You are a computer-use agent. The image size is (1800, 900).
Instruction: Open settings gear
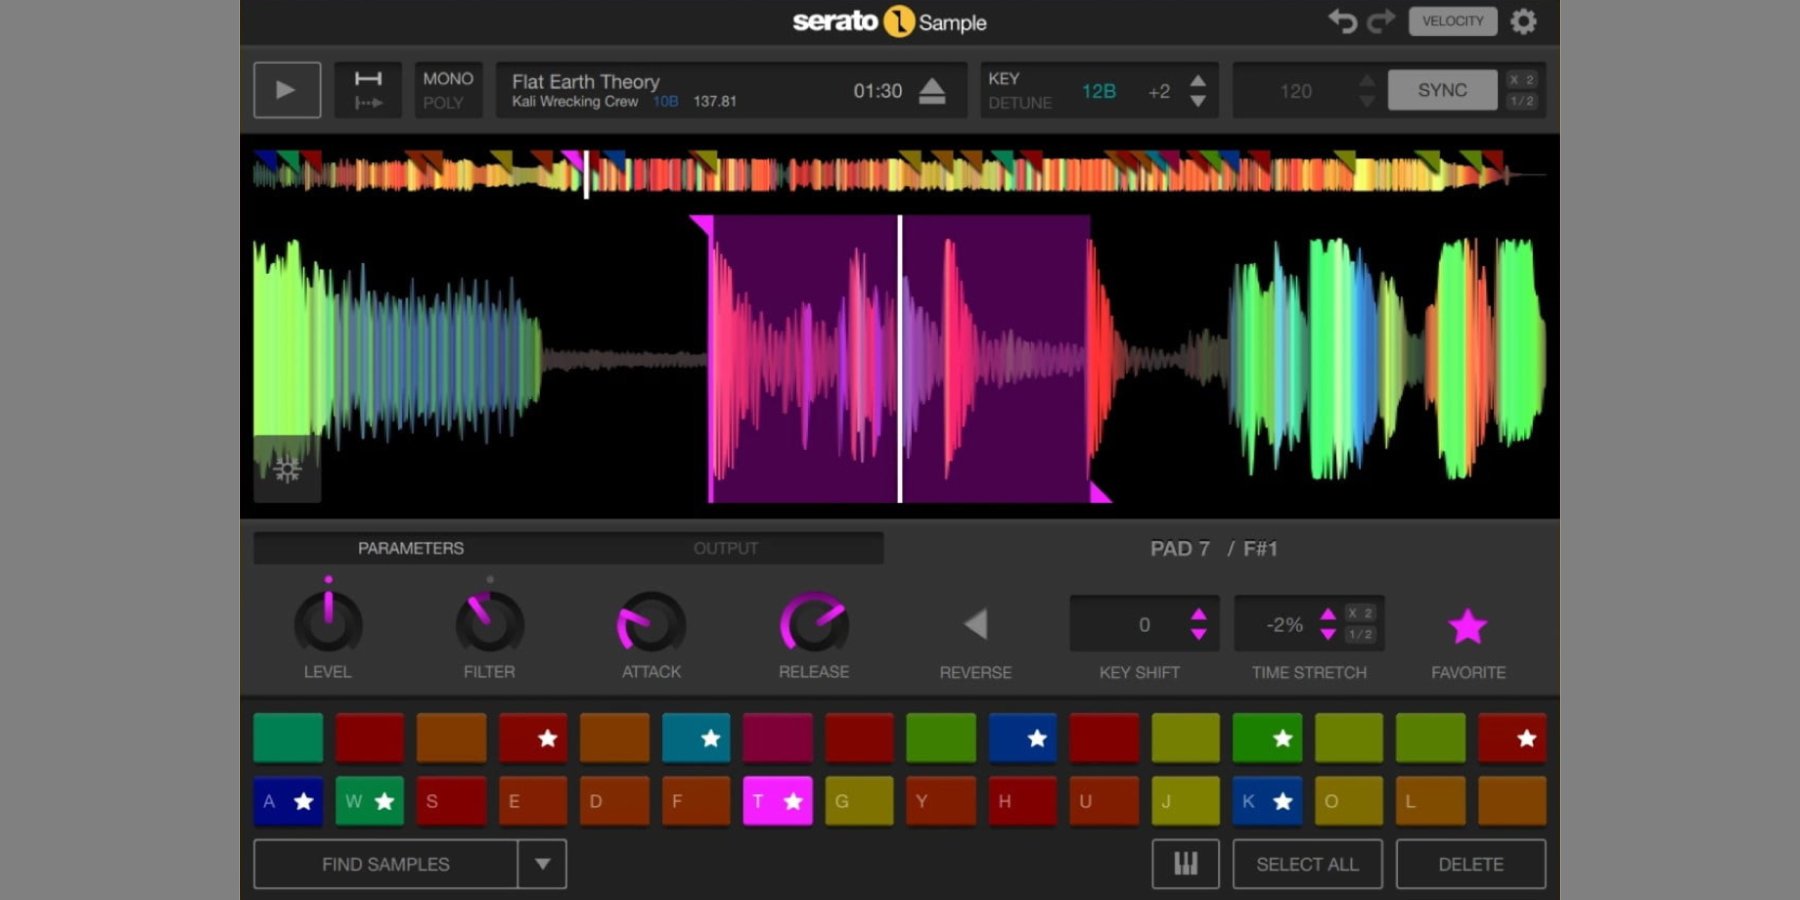pyautogui.click(x=1523, y=21)
